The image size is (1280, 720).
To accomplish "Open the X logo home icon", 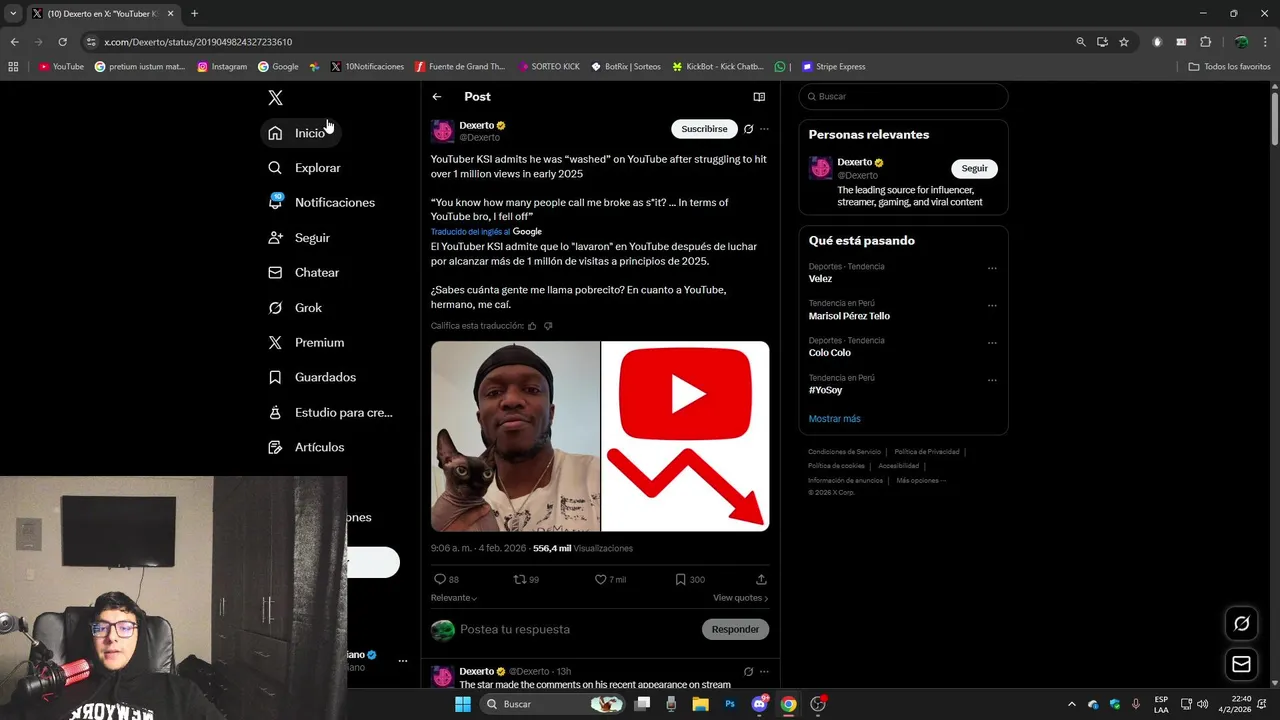I will click(275, 97).
